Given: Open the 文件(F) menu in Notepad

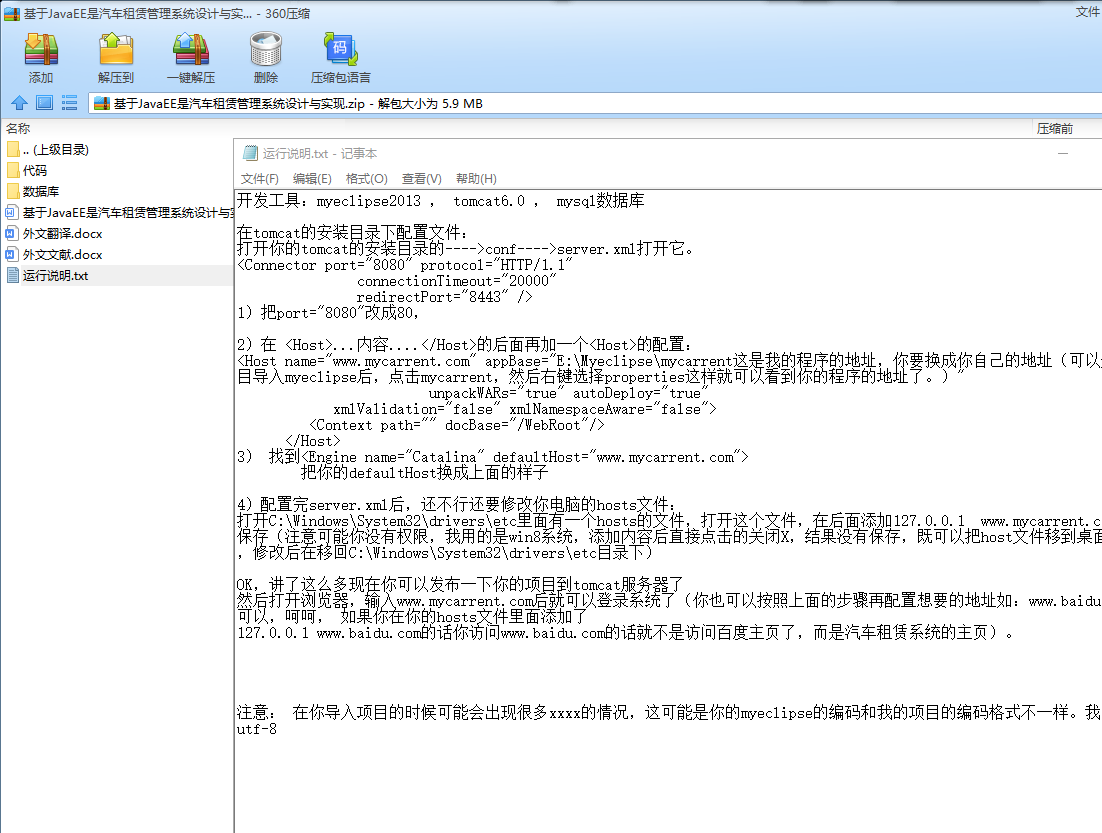Looking at the screenshot, I should (259, 179).
